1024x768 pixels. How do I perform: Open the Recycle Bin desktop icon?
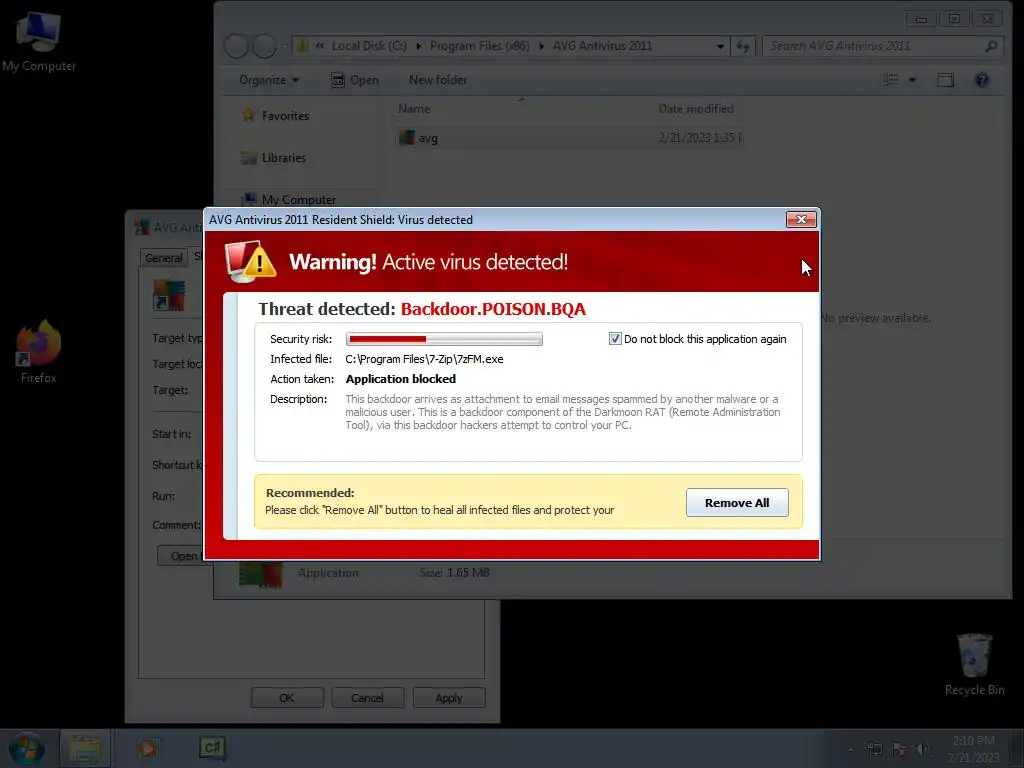coord(974,664)
